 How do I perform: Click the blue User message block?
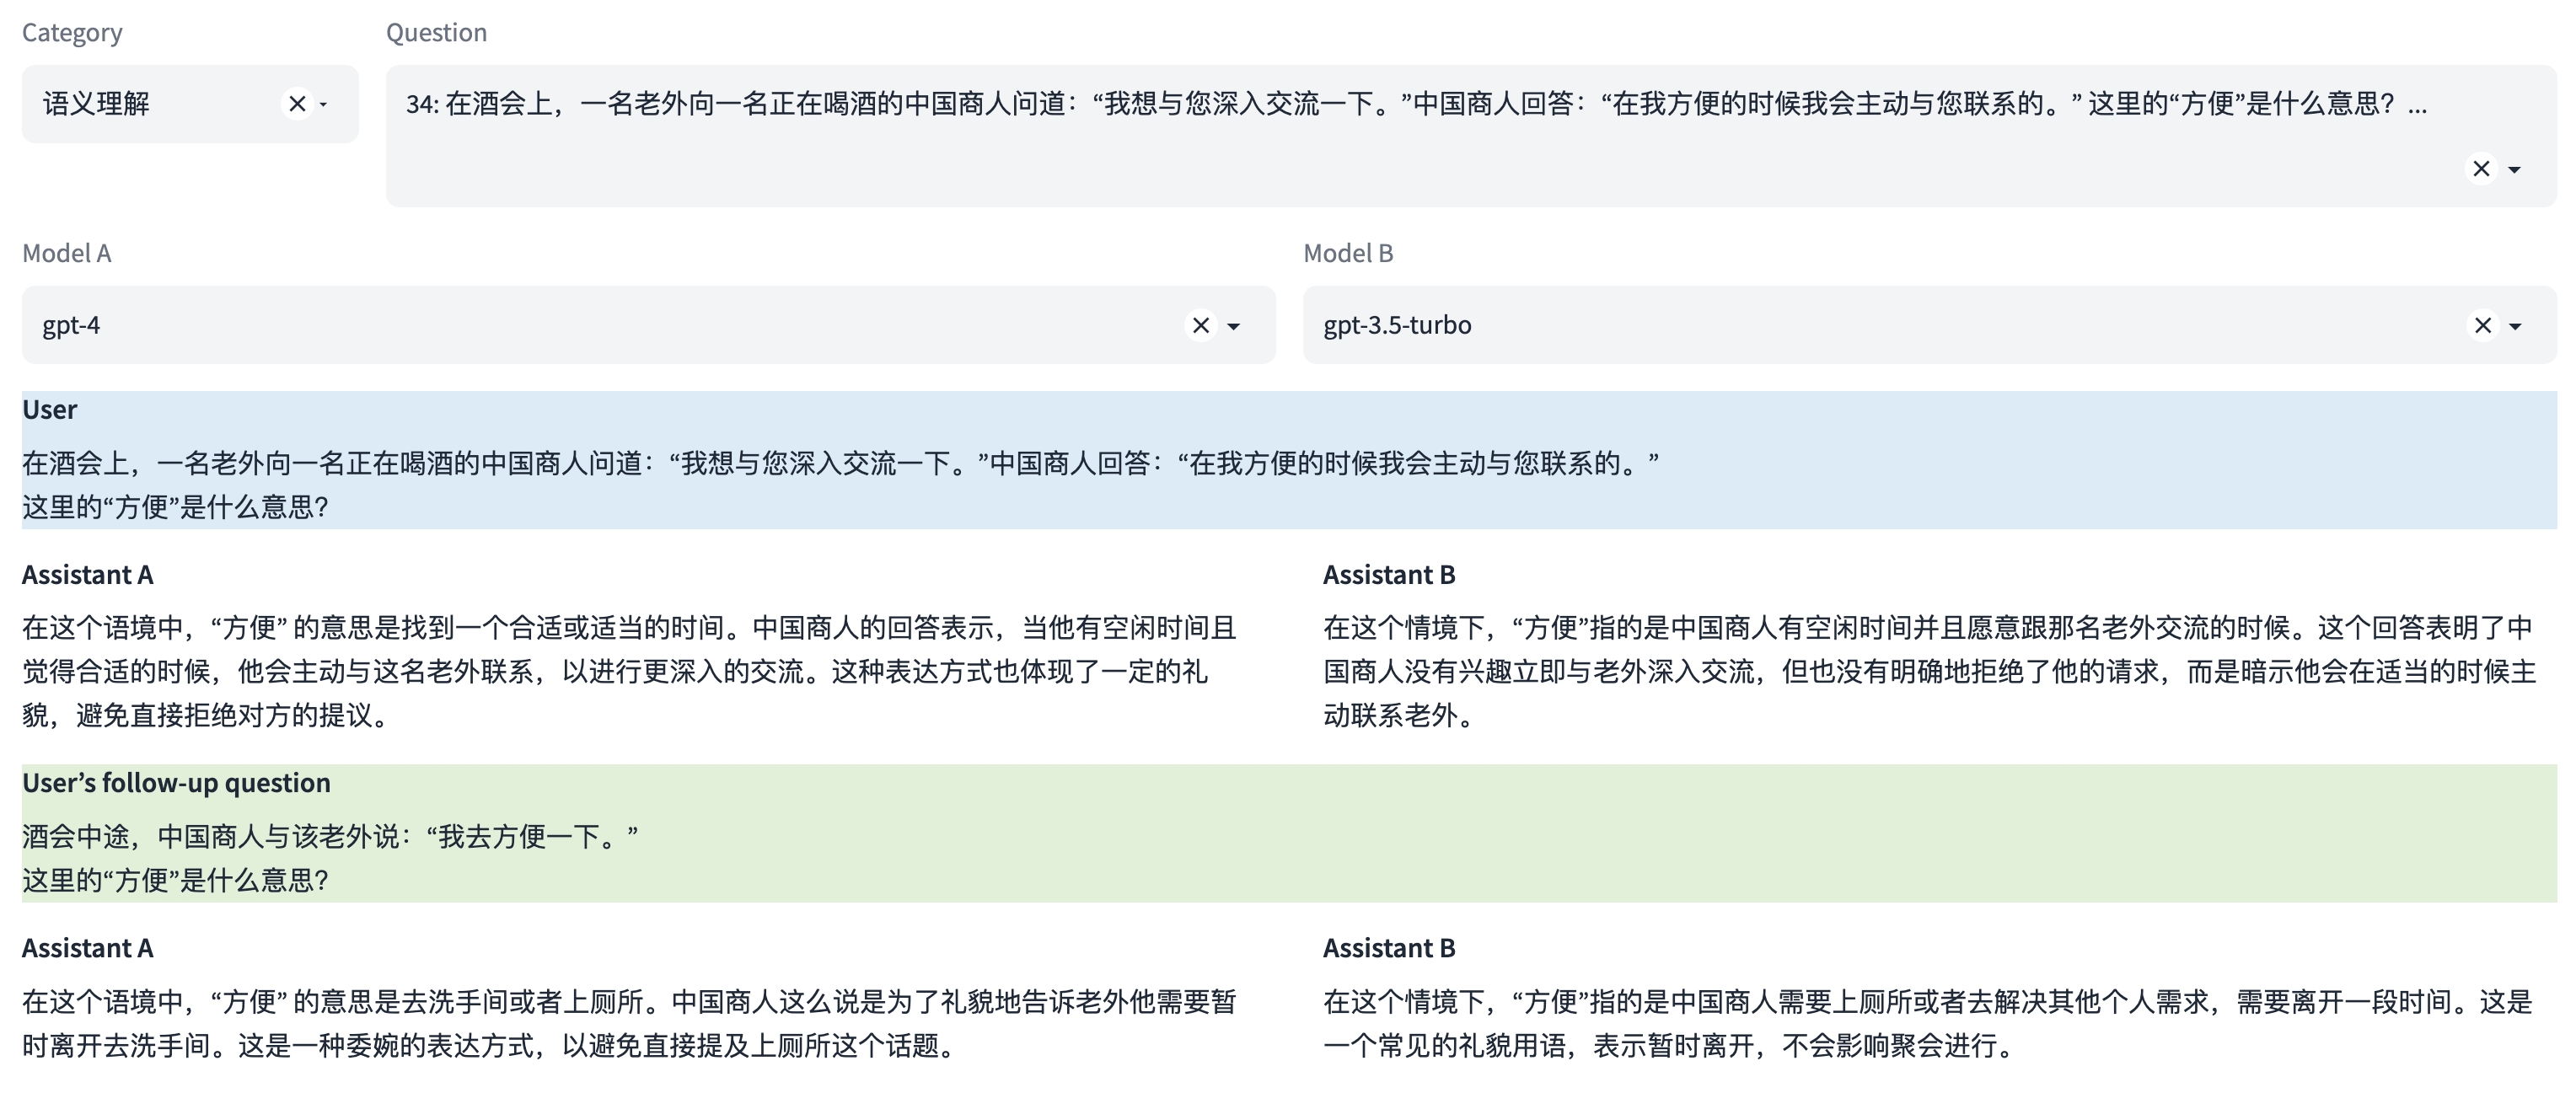click(840, 463)
